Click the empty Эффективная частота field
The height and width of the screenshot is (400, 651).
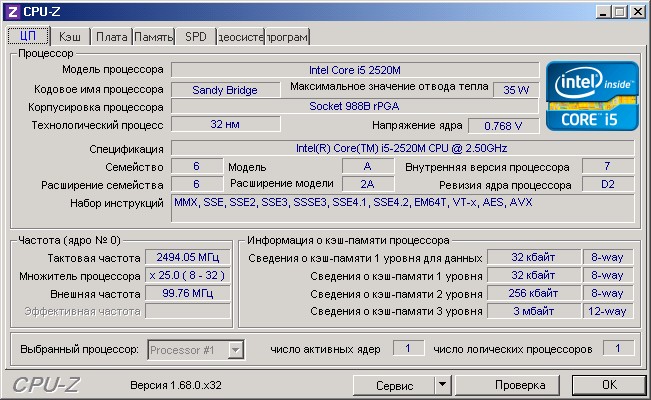(x=188, y=311)
